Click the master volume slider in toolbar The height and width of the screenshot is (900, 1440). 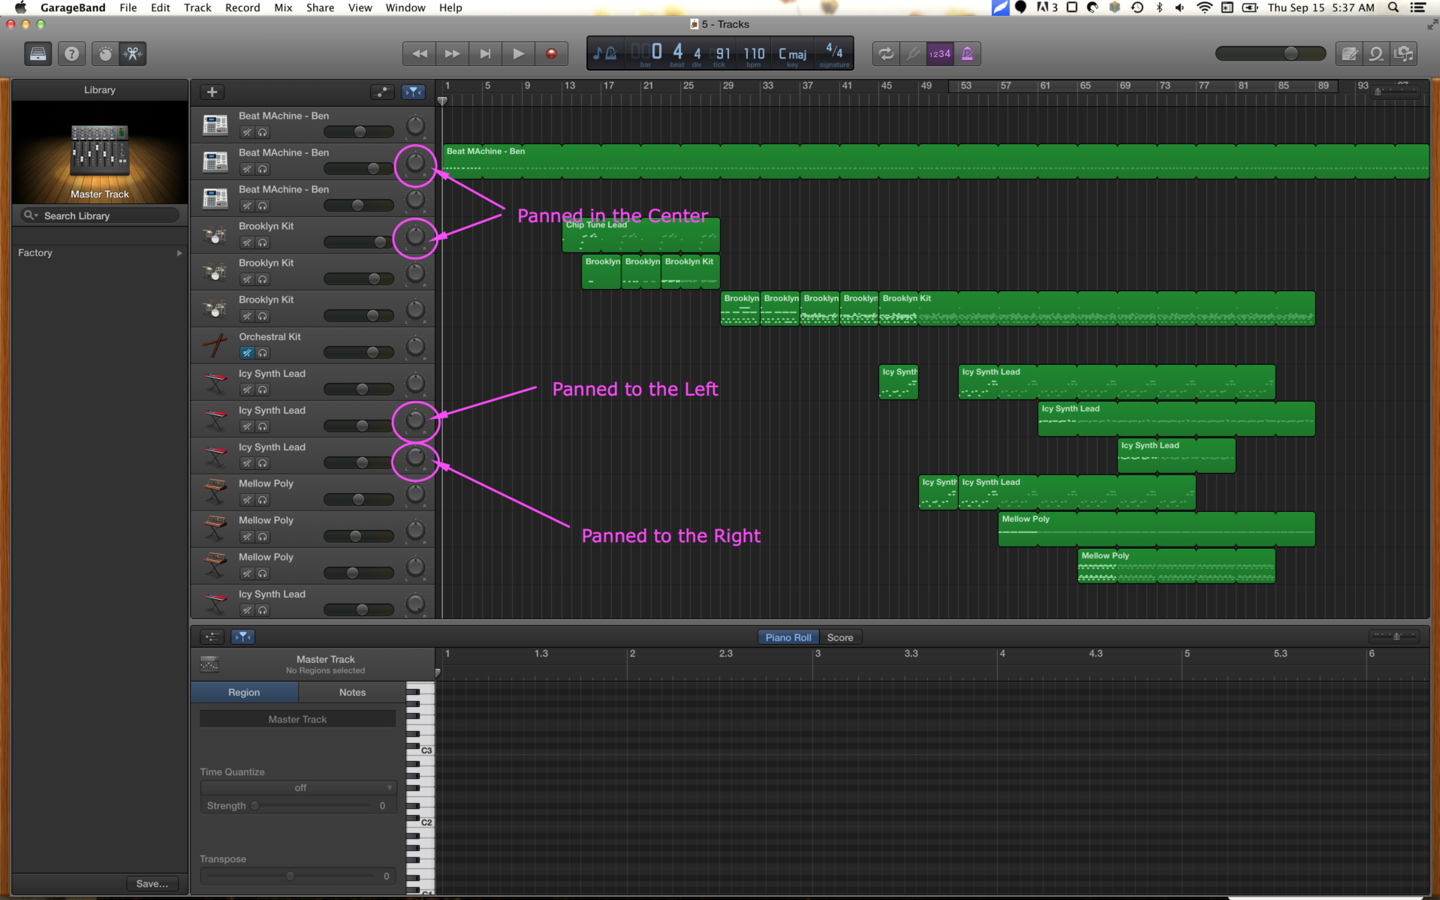(x=1270, y=54)
